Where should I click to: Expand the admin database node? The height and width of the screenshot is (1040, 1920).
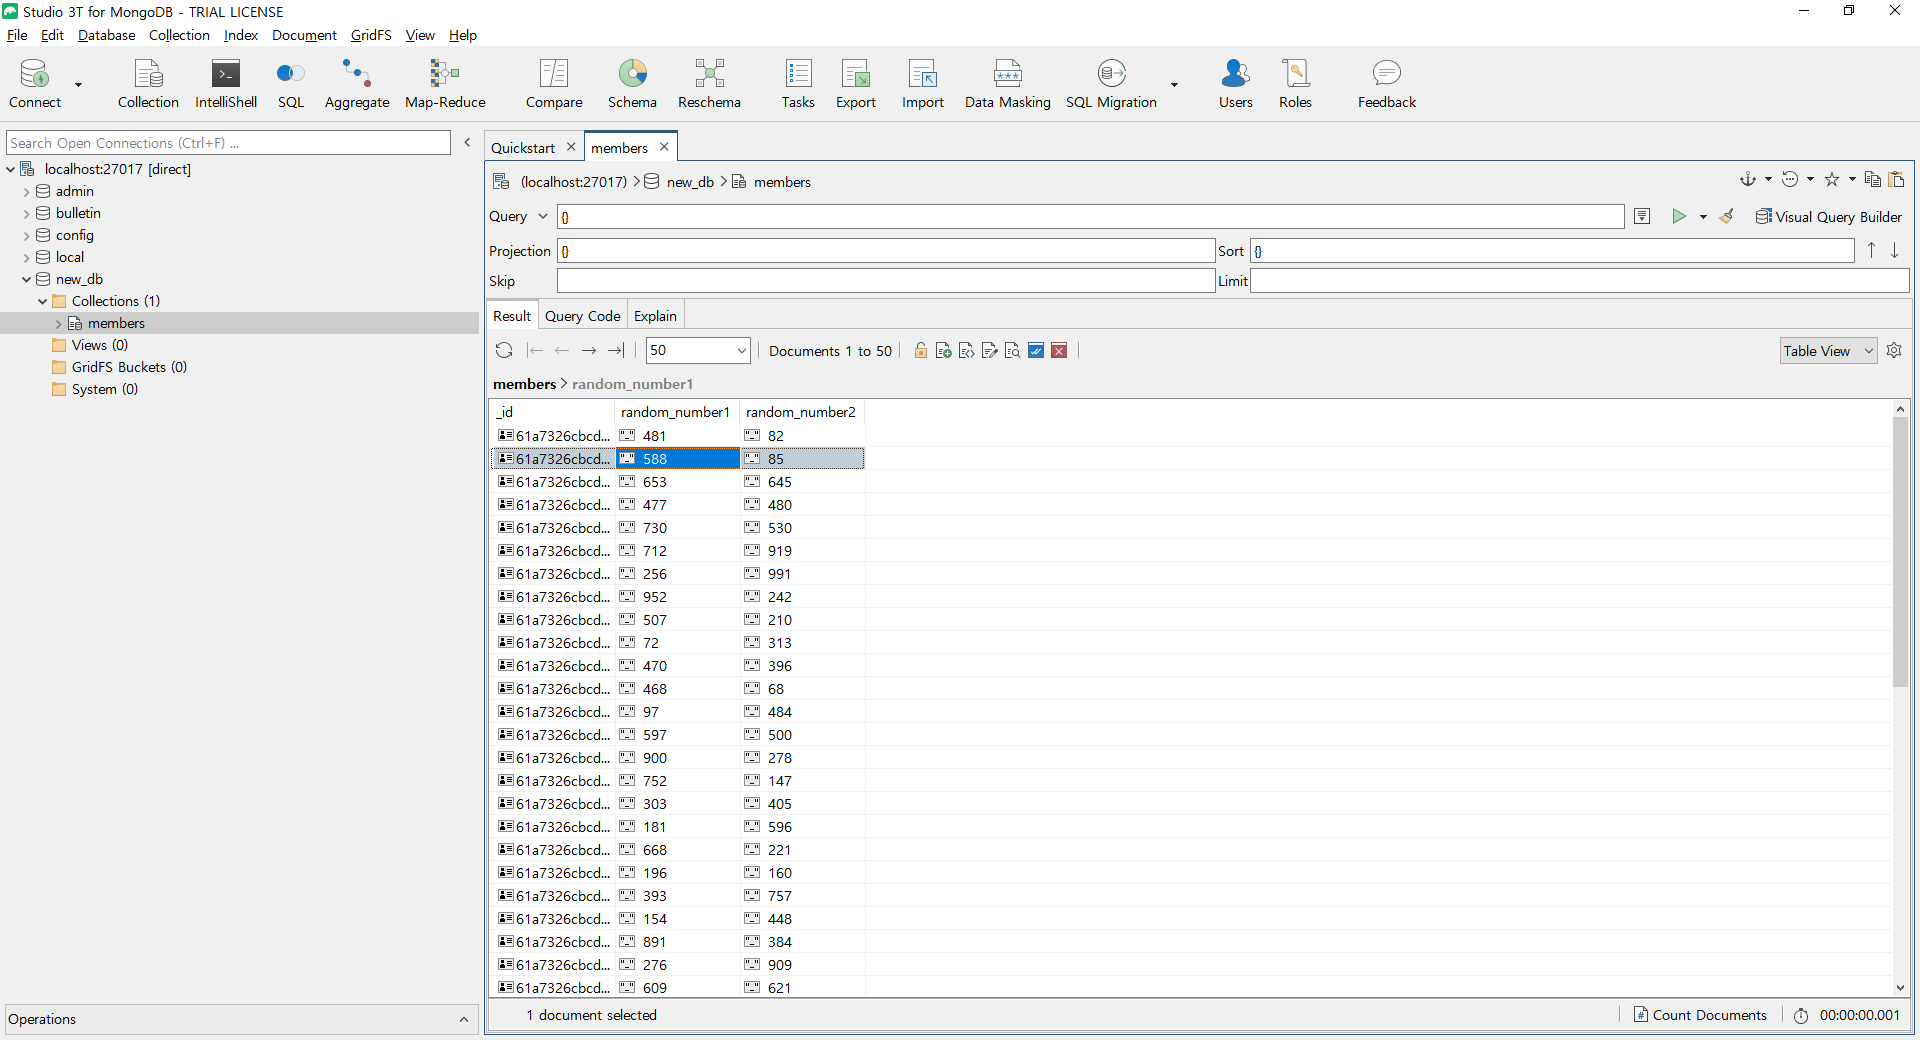coord(26,191)
